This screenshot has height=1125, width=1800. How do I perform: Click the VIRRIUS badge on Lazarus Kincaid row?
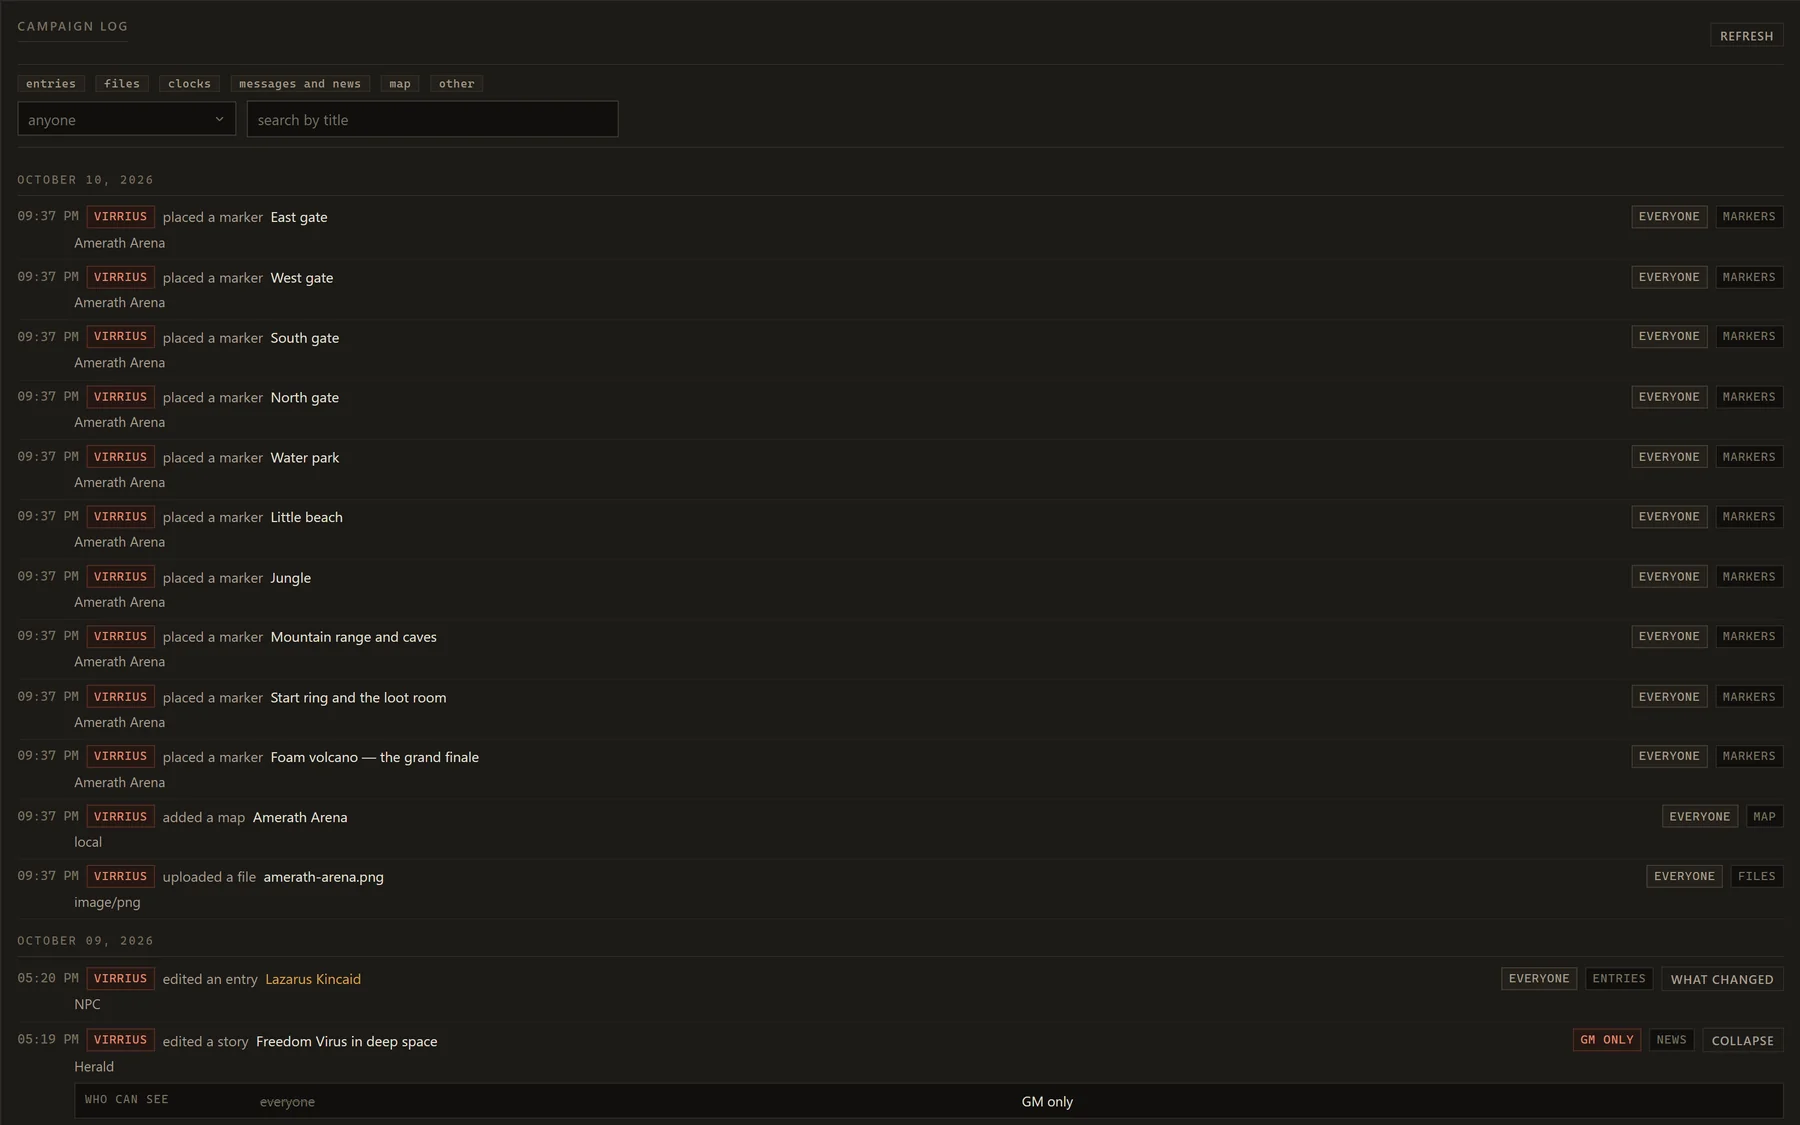120,979
